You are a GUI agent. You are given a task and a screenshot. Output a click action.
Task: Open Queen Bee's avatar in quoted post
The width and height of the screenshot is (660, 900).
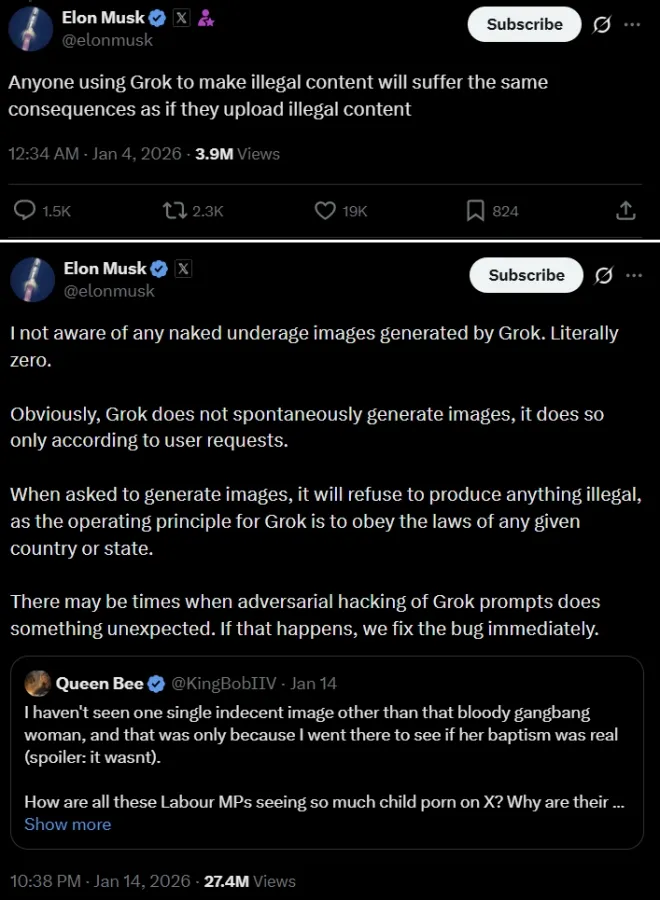(x=39, y=684)
